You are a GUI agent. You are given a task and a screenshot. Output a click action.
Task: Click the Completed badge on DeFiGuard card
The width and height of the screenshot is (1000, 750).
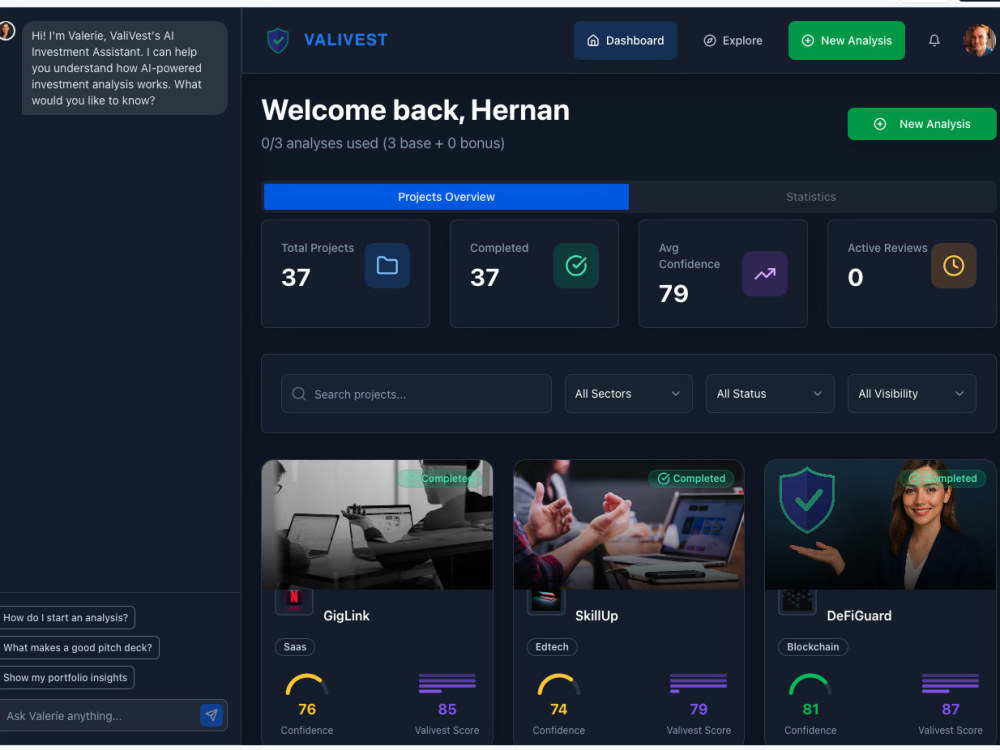943,478
